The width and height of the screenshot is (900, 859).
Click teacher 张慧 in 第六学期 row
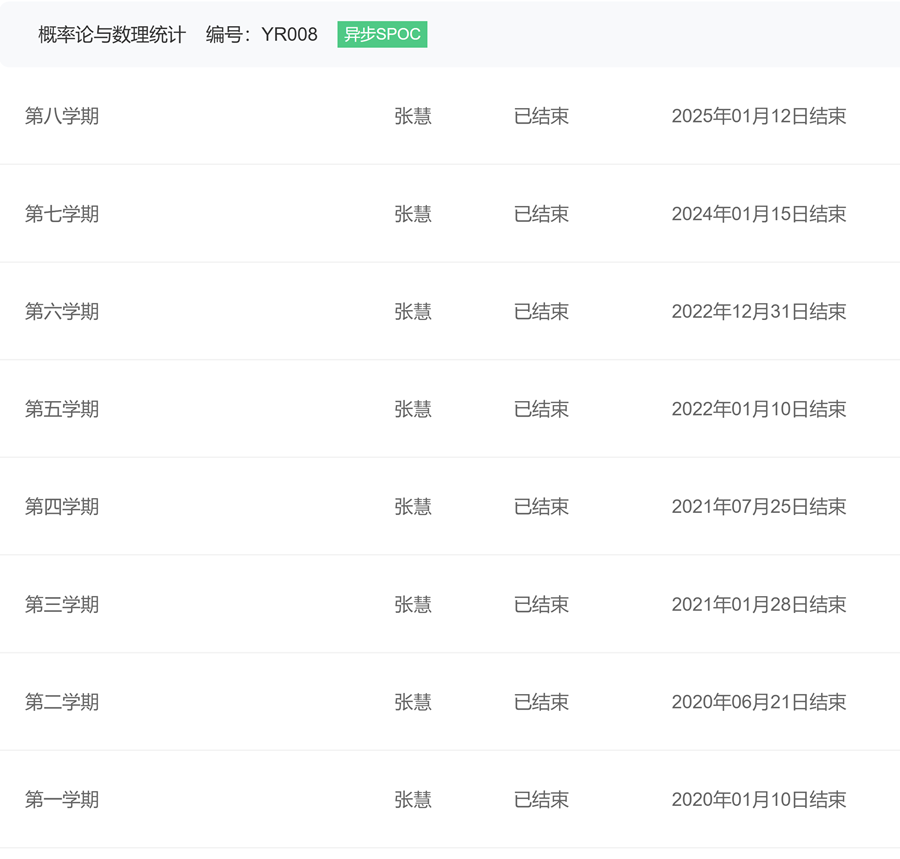[x=413, y=311]
